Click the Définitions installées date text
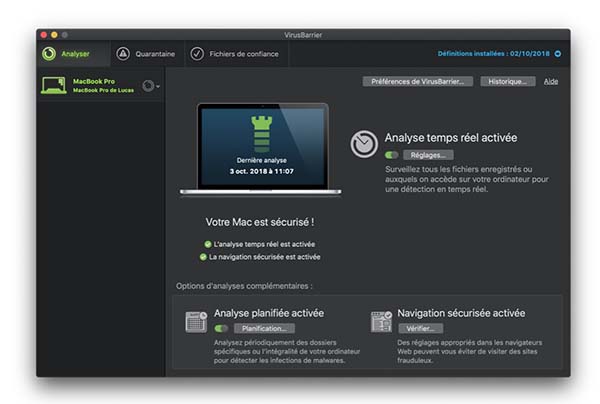Viewport: 600px width, 404px height. coord(494,54)
